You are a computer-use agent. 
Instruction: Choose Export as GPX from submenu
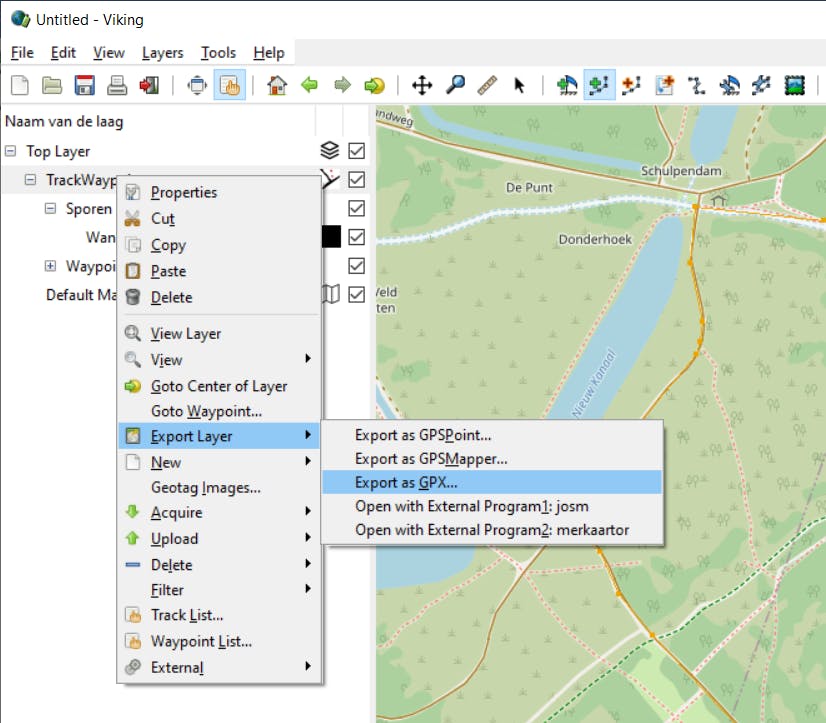pos(406,483)
